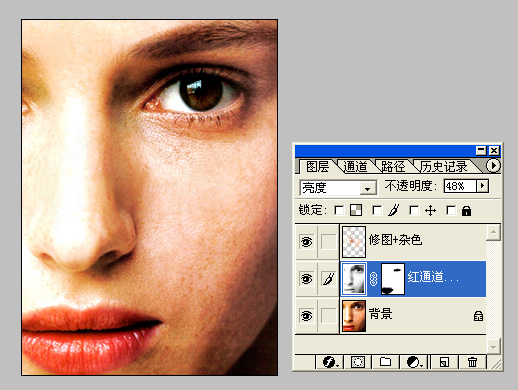Click the add layer style icon
The width and height of the screenshot is (518, 390).
[330, 362]
